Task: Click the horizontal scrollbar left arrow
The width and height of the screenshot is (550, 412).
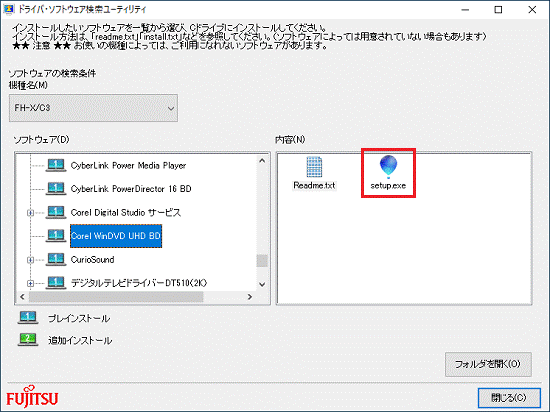Action: click(x=22, y=297)
